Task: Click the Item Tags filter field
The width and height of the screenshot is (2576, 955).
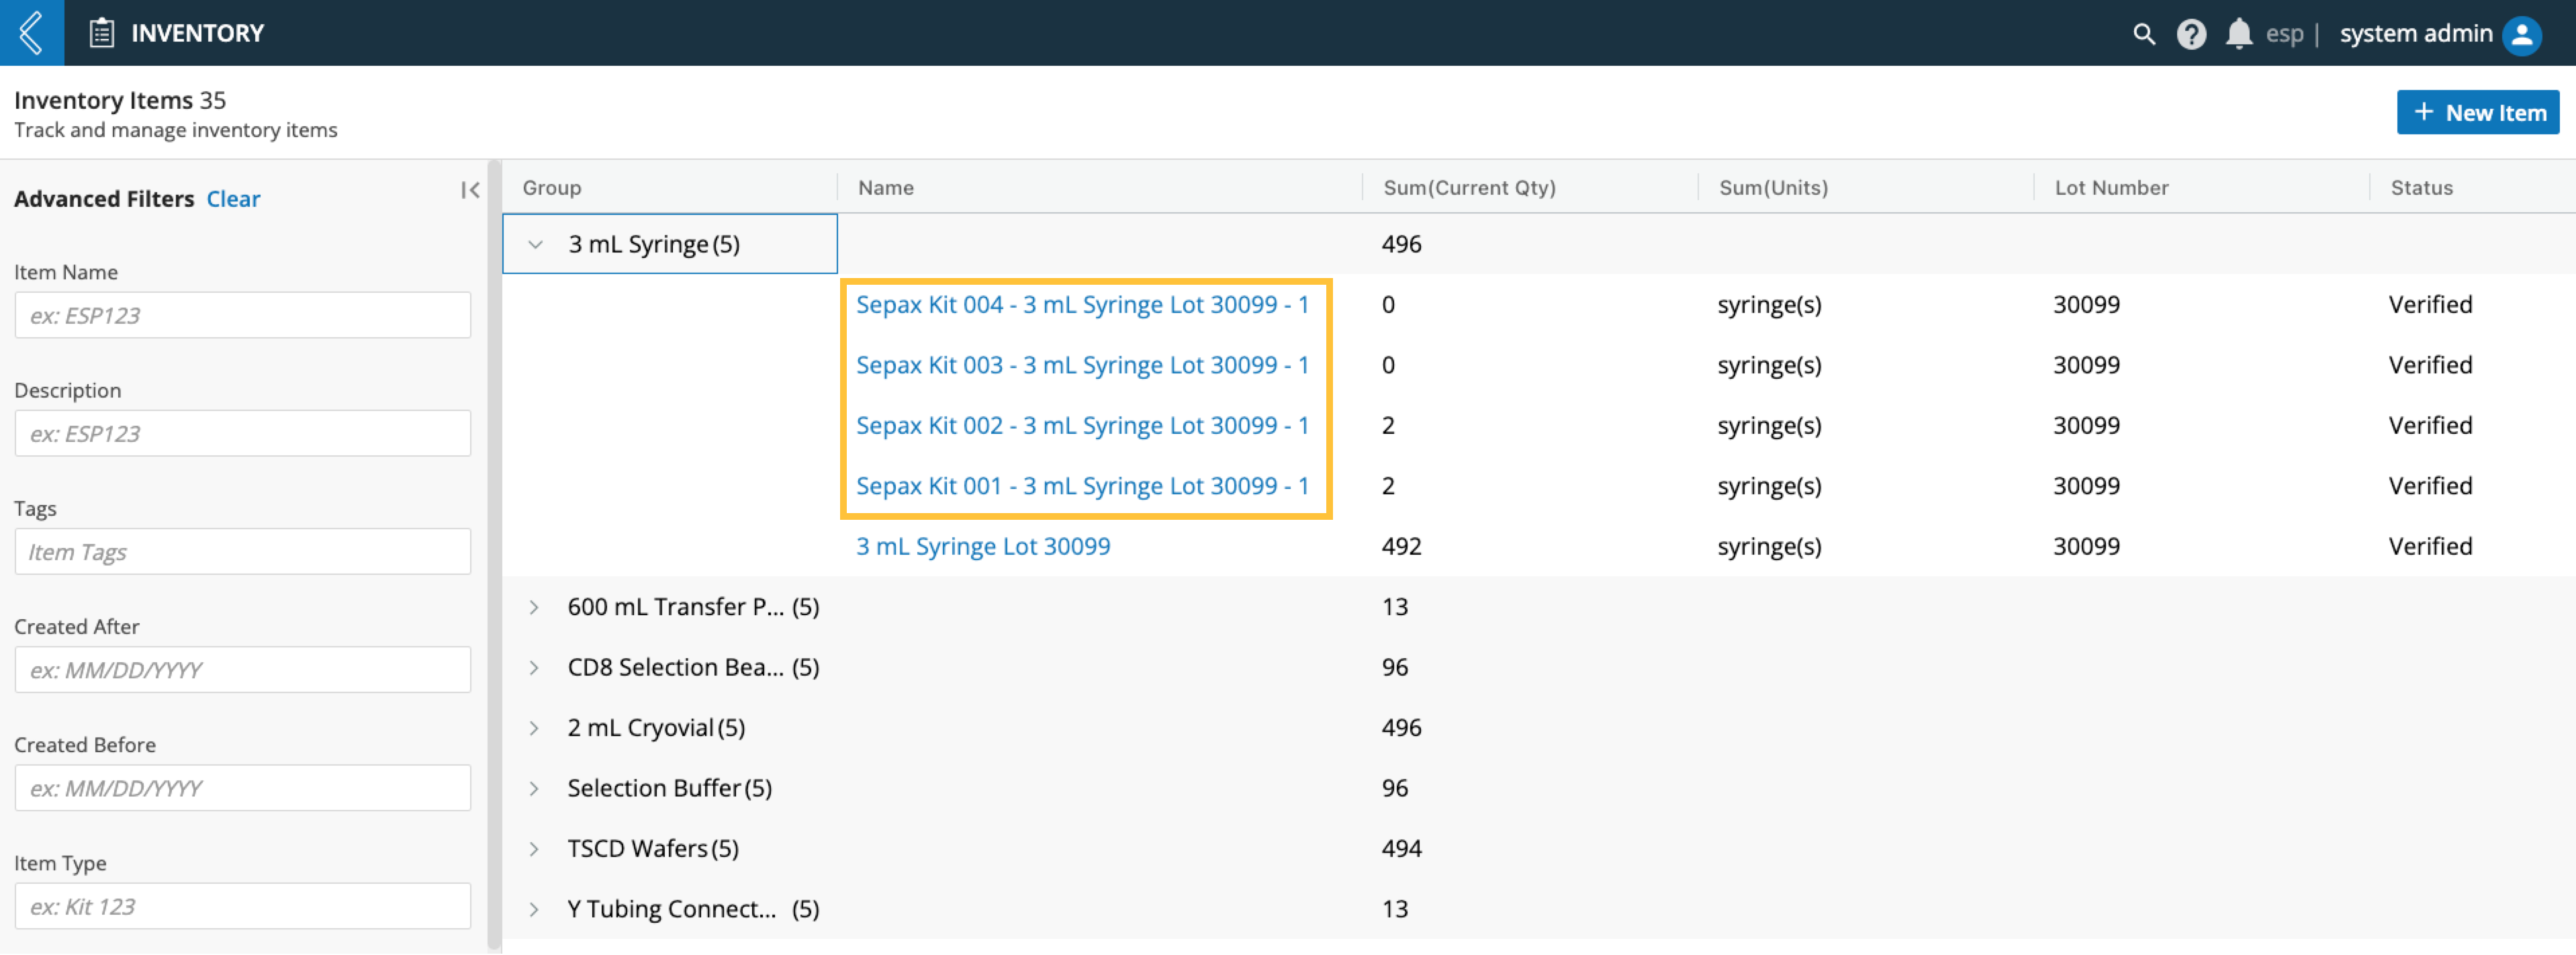Action: (x=243, y=552)
